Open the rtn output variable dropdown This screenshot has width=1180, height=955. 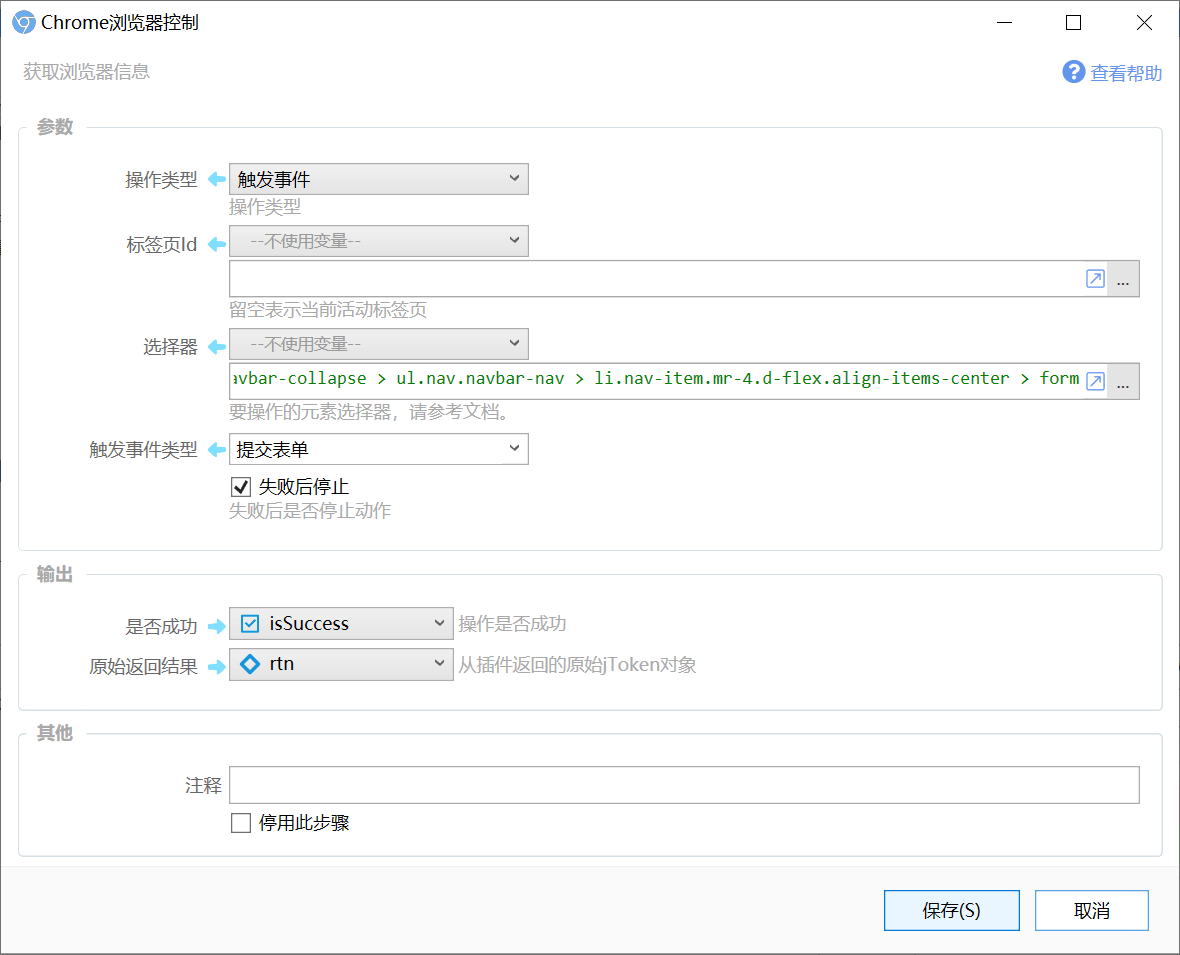coord(341,664)
